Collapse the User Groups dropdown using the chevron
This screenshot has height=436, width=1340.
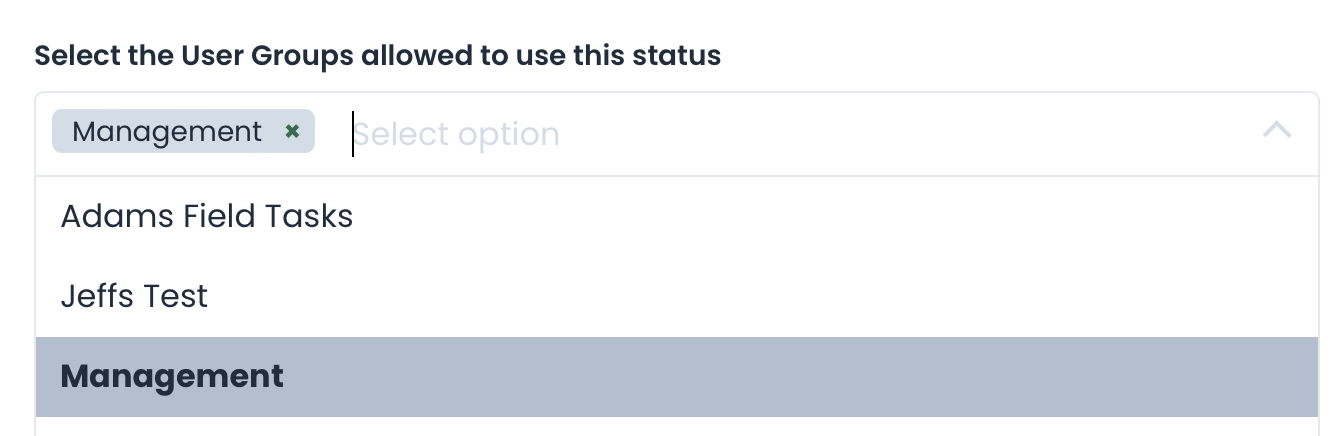(x=1277, y=131)
